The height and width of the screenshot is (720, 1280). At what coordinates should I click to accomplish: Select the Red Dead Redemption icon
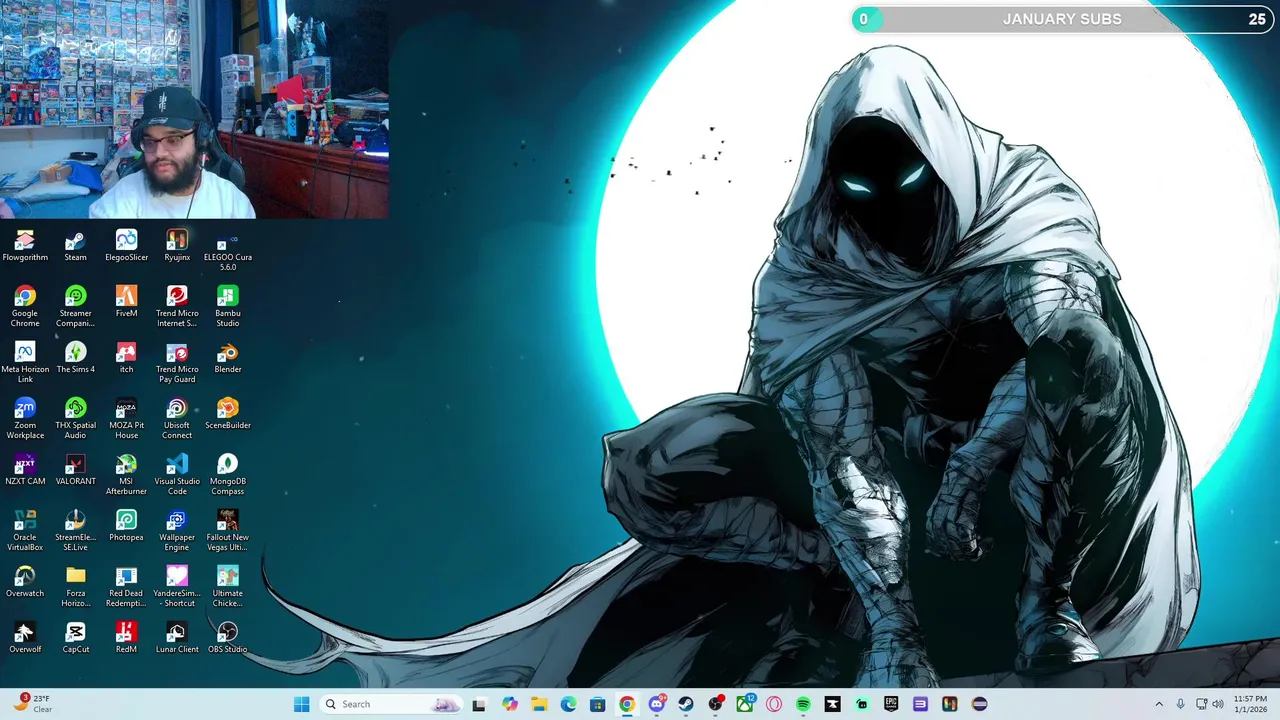click(126, 587)
